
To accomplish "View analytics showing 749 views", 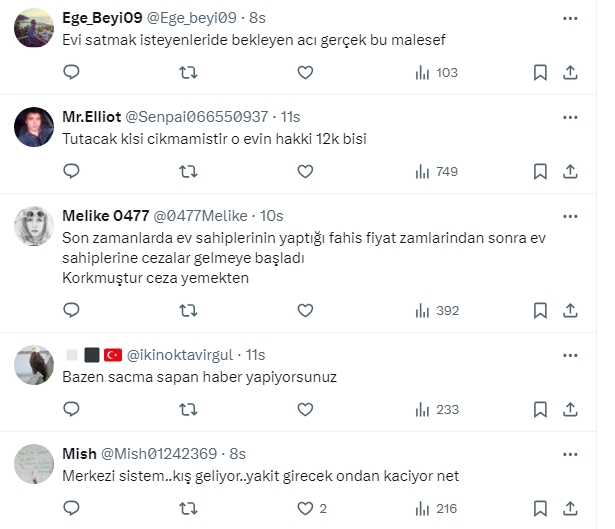I will tap(435, 171).
